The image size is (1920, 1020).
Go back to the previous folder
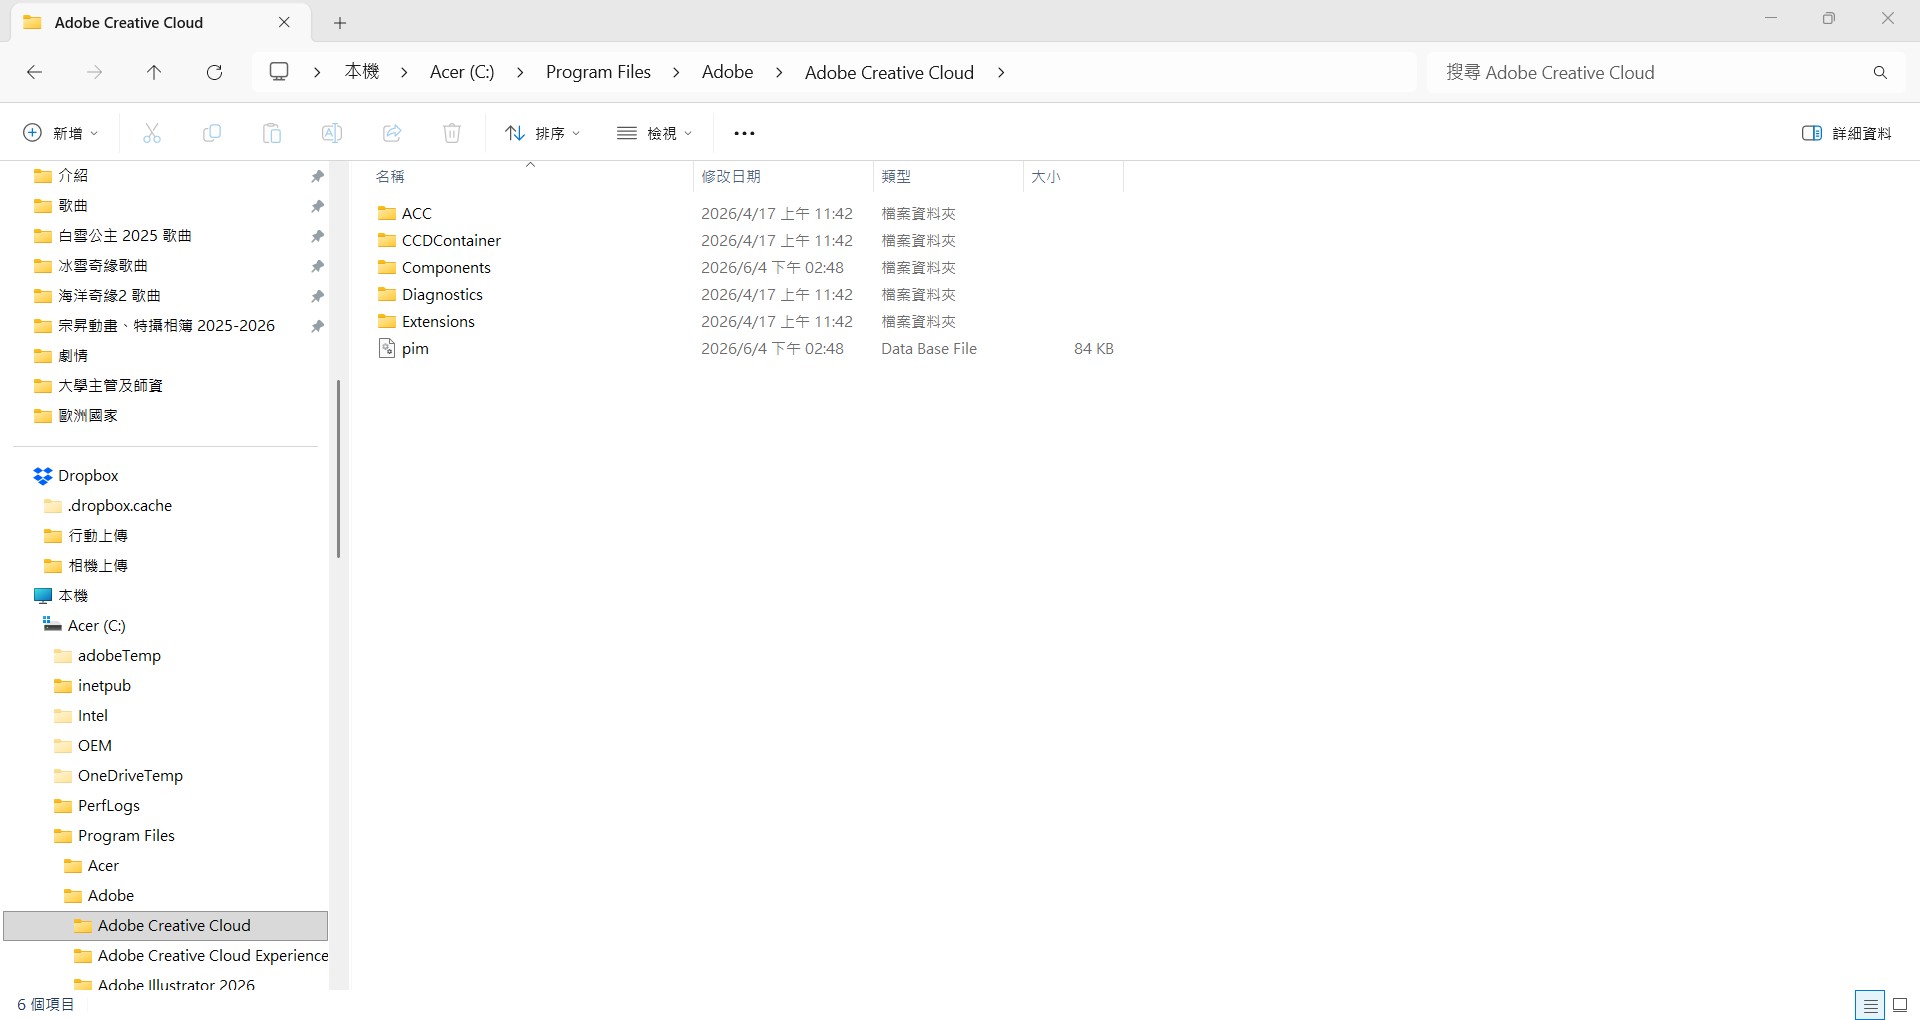[x=34, y=72]
